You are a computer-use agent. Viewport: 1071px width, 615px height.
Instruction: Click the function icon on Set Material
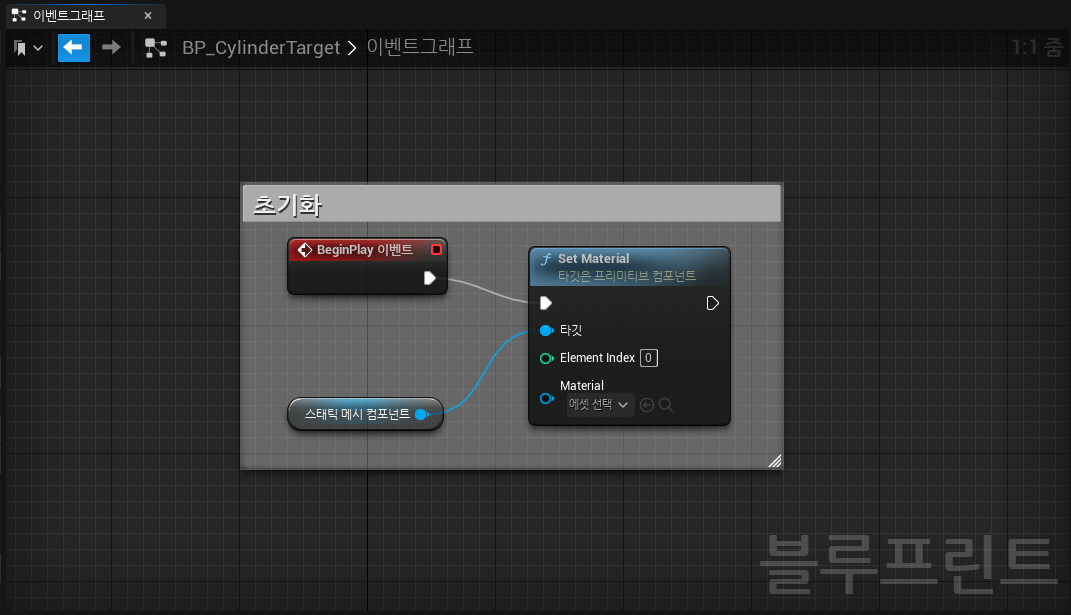(546, 259)
